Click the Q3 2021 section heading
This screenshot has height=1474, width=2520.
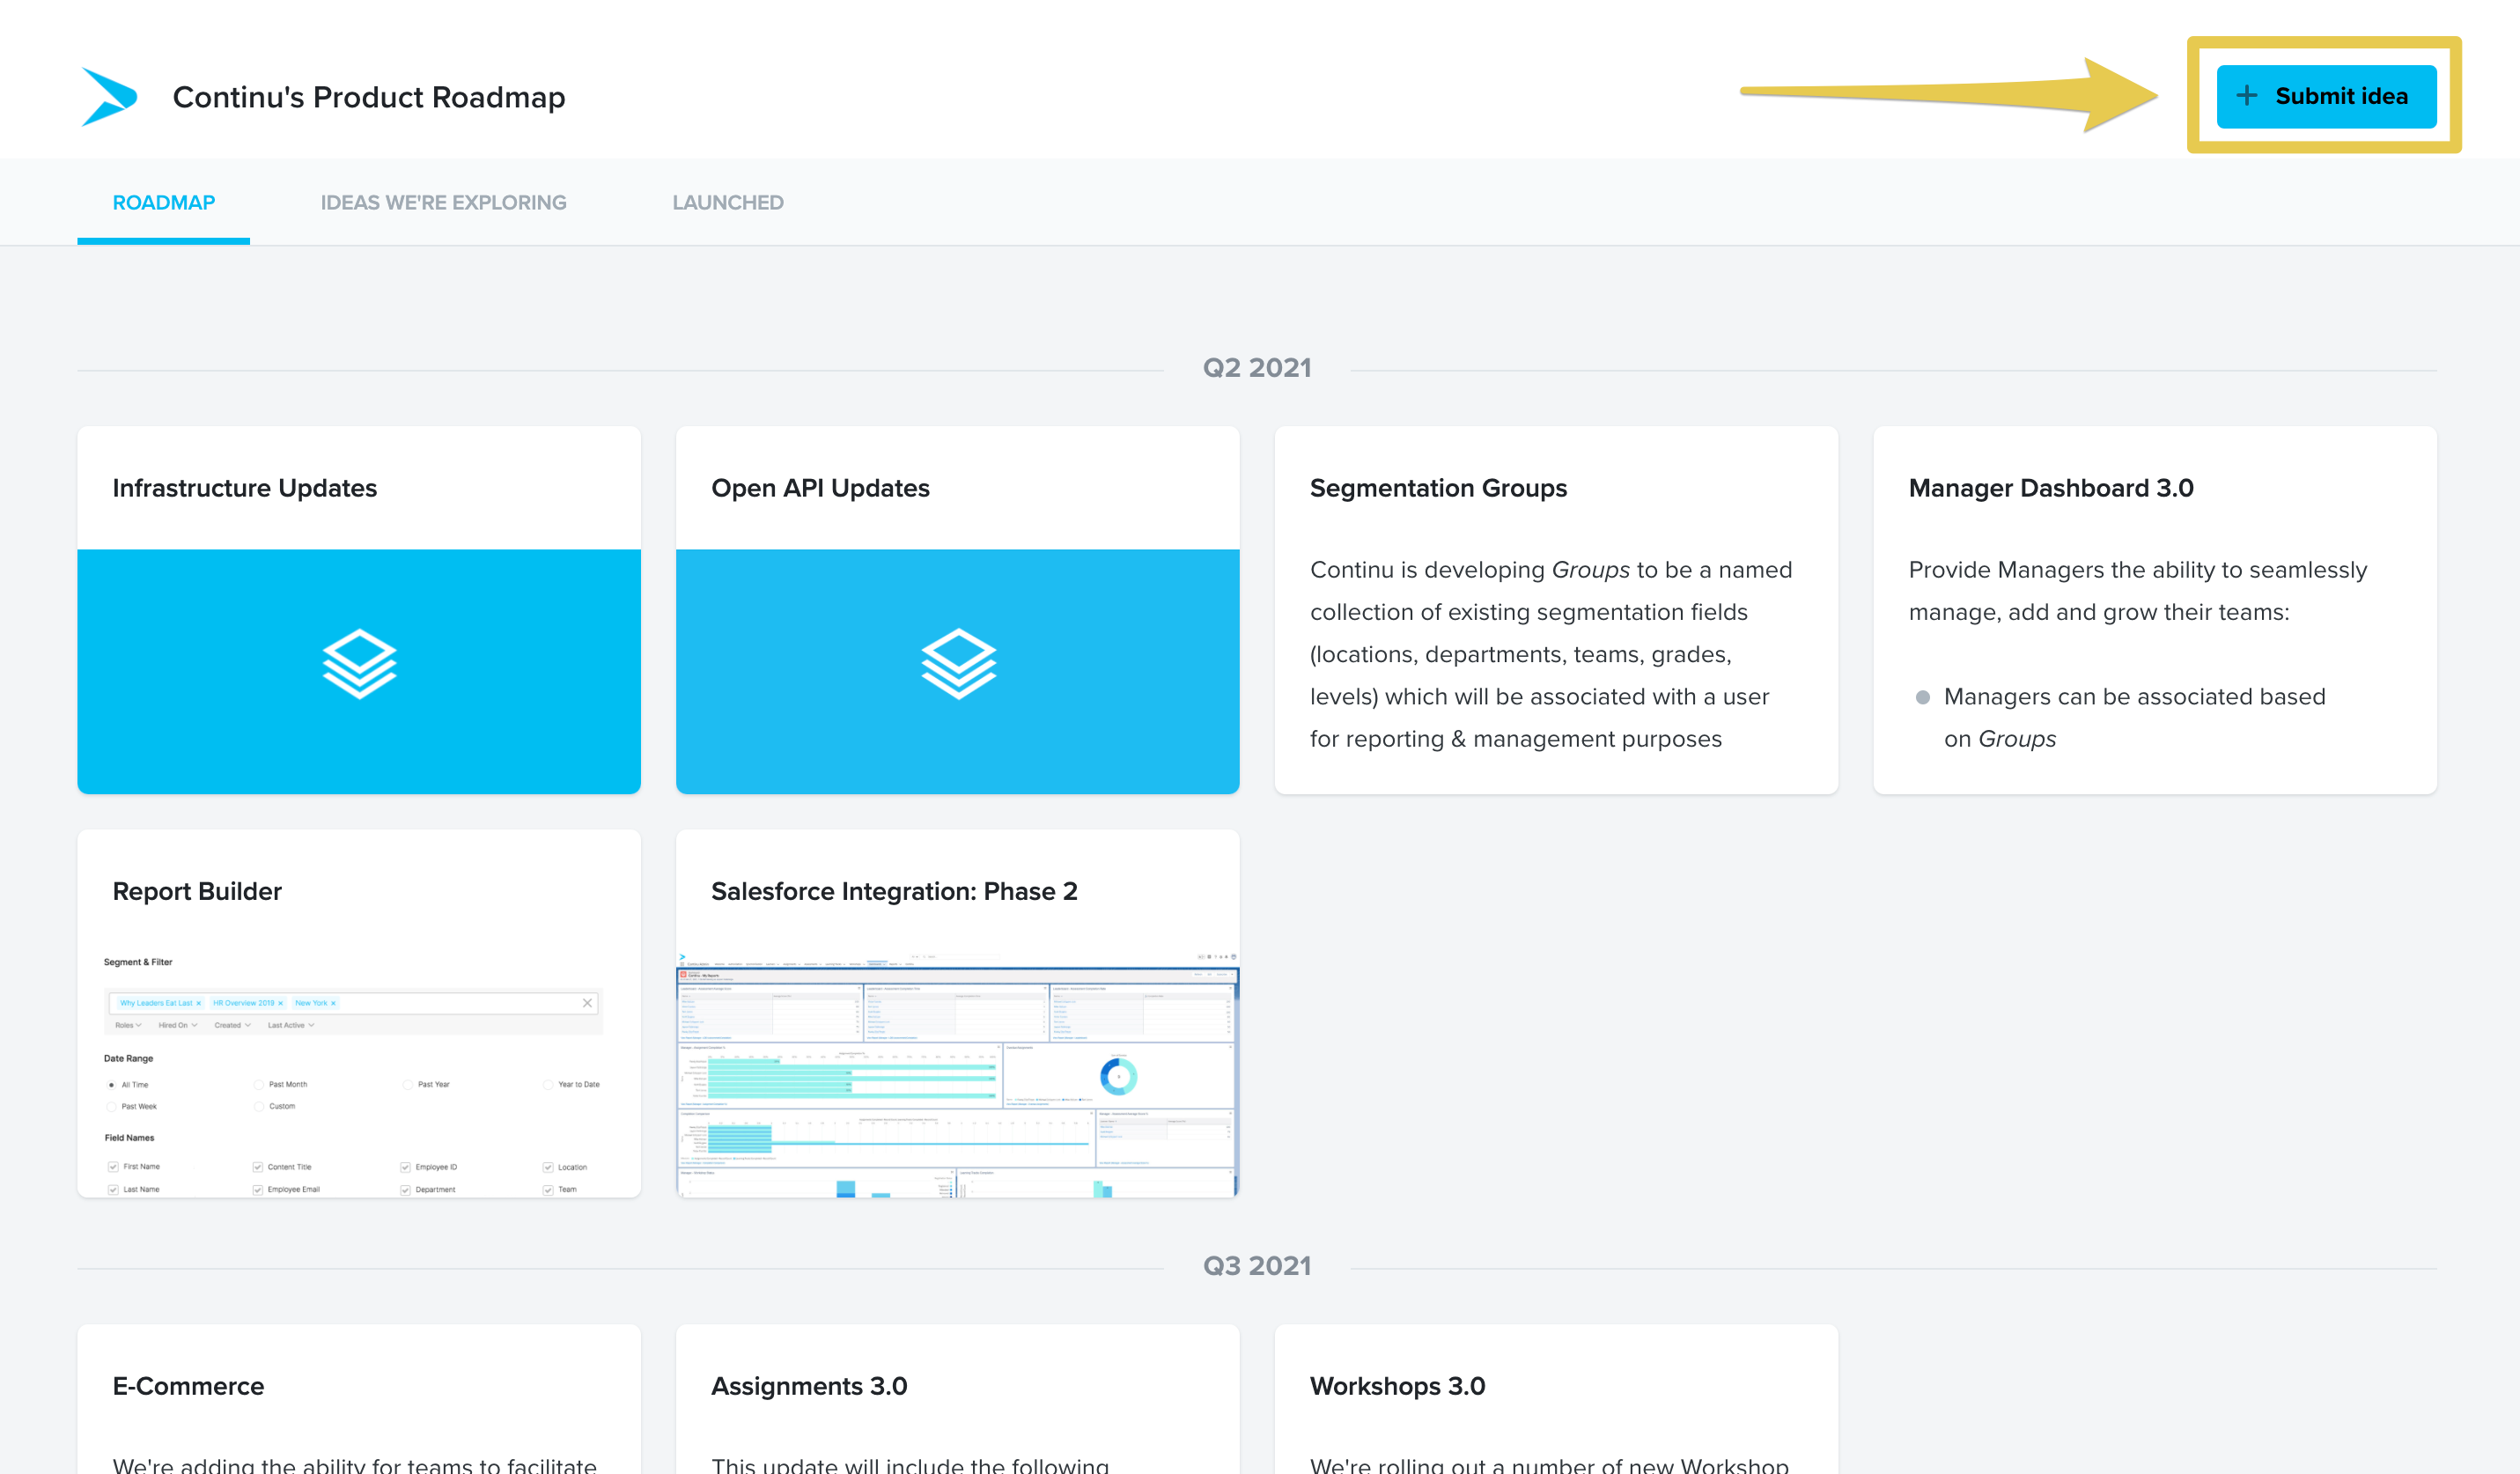1257,1266
